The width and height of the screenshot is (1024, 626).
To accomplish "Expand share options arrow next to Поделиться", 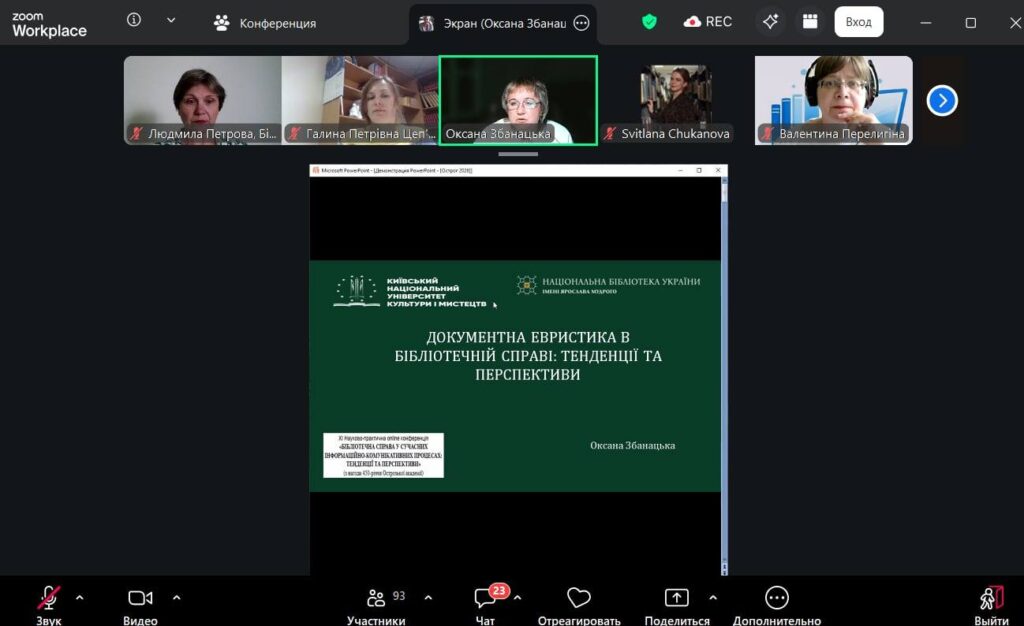I will 713,597.
